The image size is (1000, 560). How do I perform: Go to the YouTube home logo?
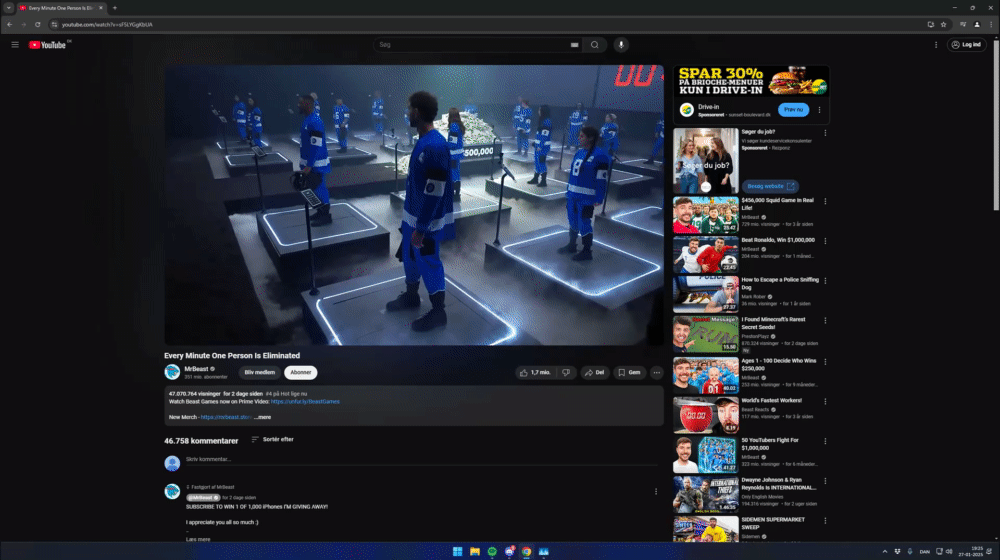tap(48, 45)
